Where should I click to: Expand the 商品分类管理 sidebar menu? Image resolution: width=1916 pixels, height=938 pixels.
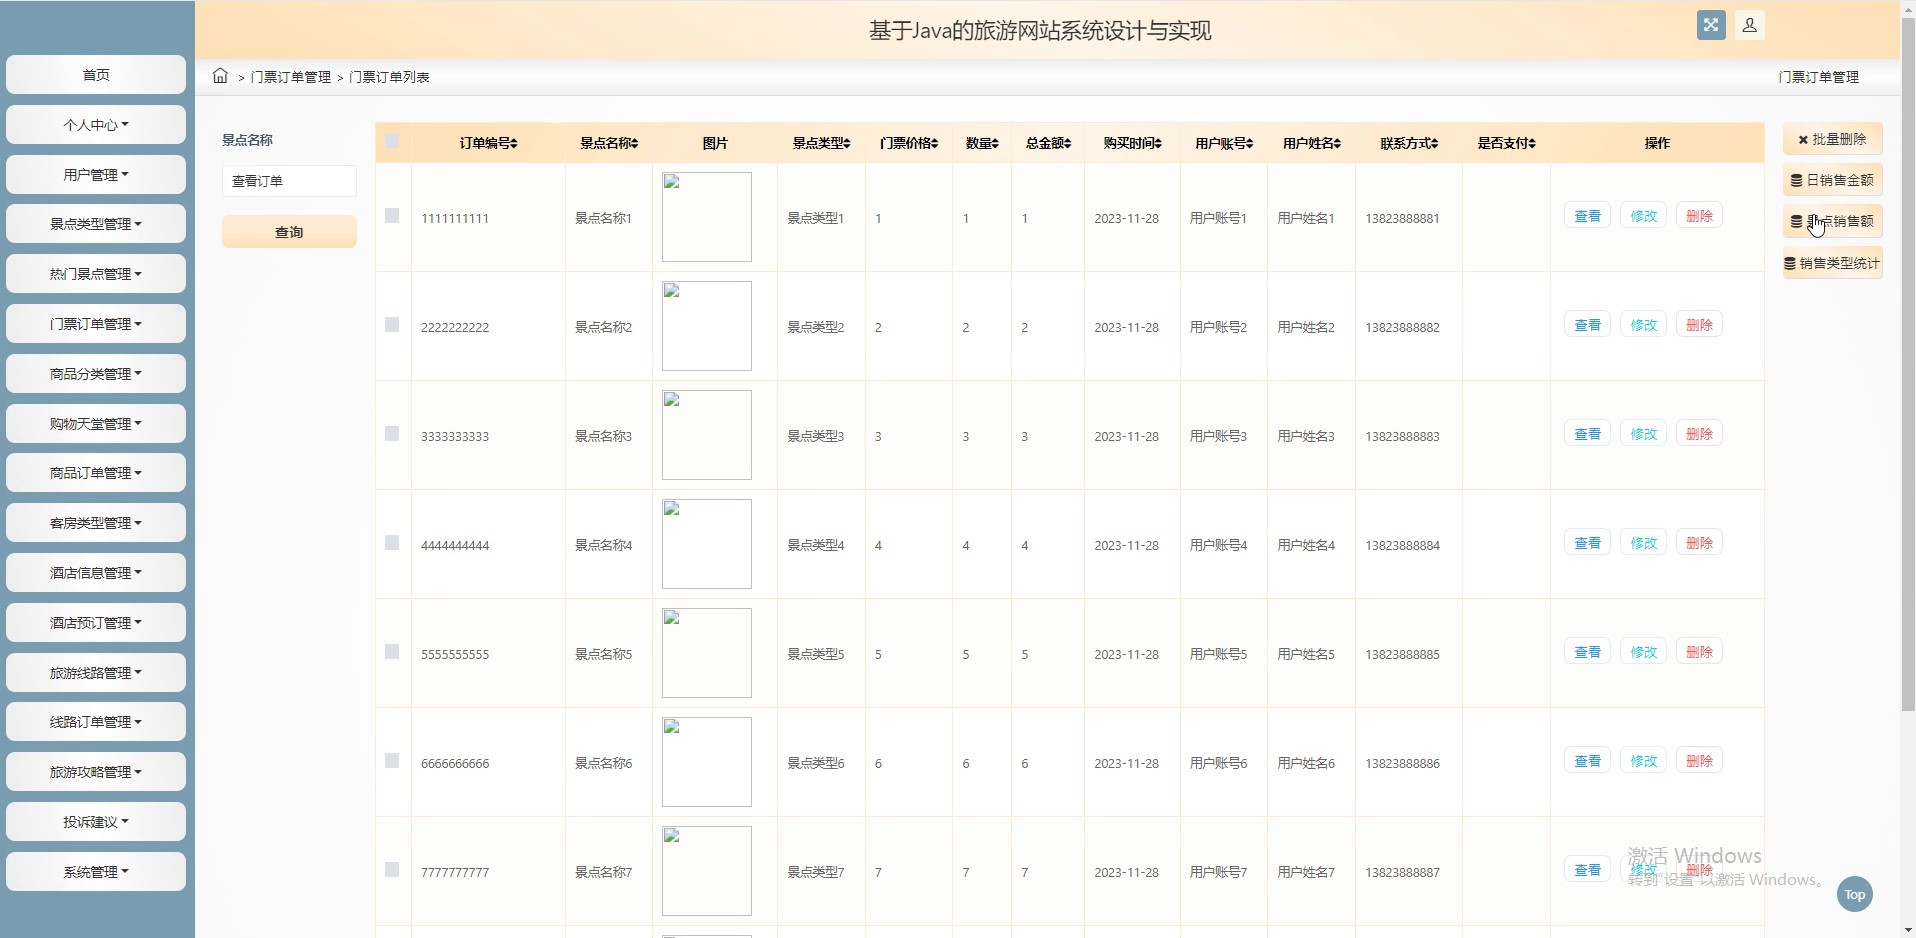coord(96,374)
